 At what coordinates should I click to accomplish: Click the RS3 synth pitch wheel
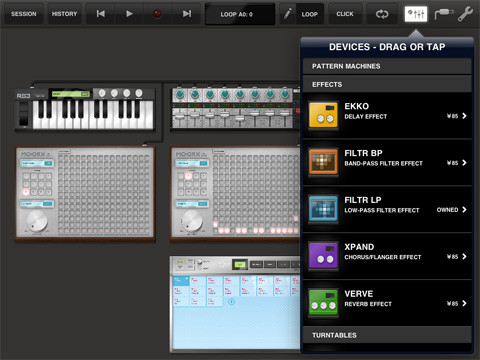pos(24,114)
